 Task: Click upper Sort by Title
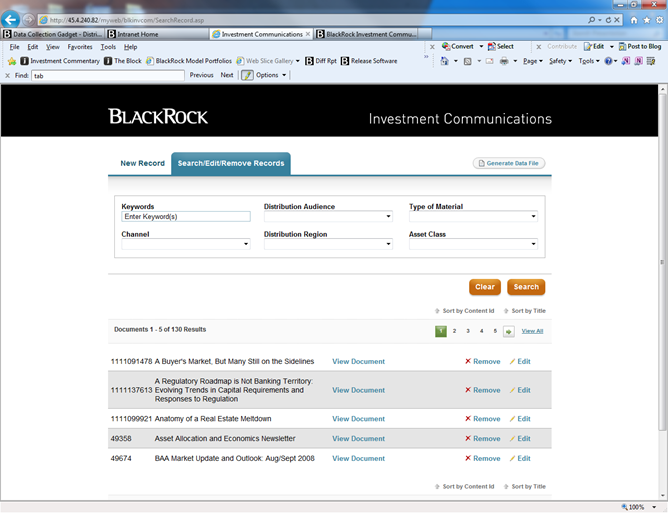(524, 311)
